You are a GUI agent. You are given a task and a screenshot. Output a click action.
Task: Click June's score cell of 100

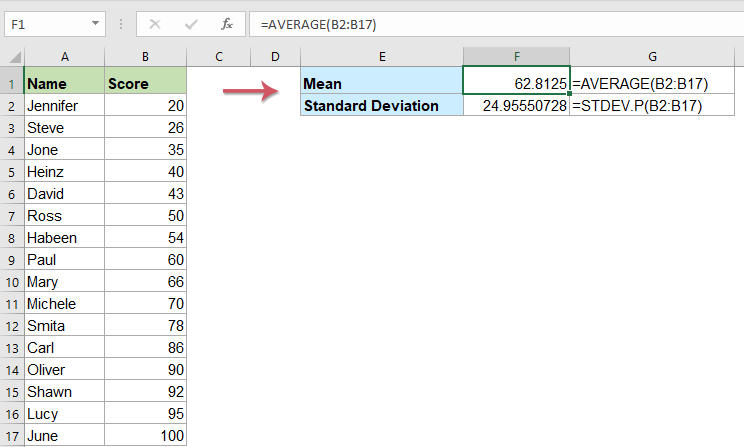145,436
